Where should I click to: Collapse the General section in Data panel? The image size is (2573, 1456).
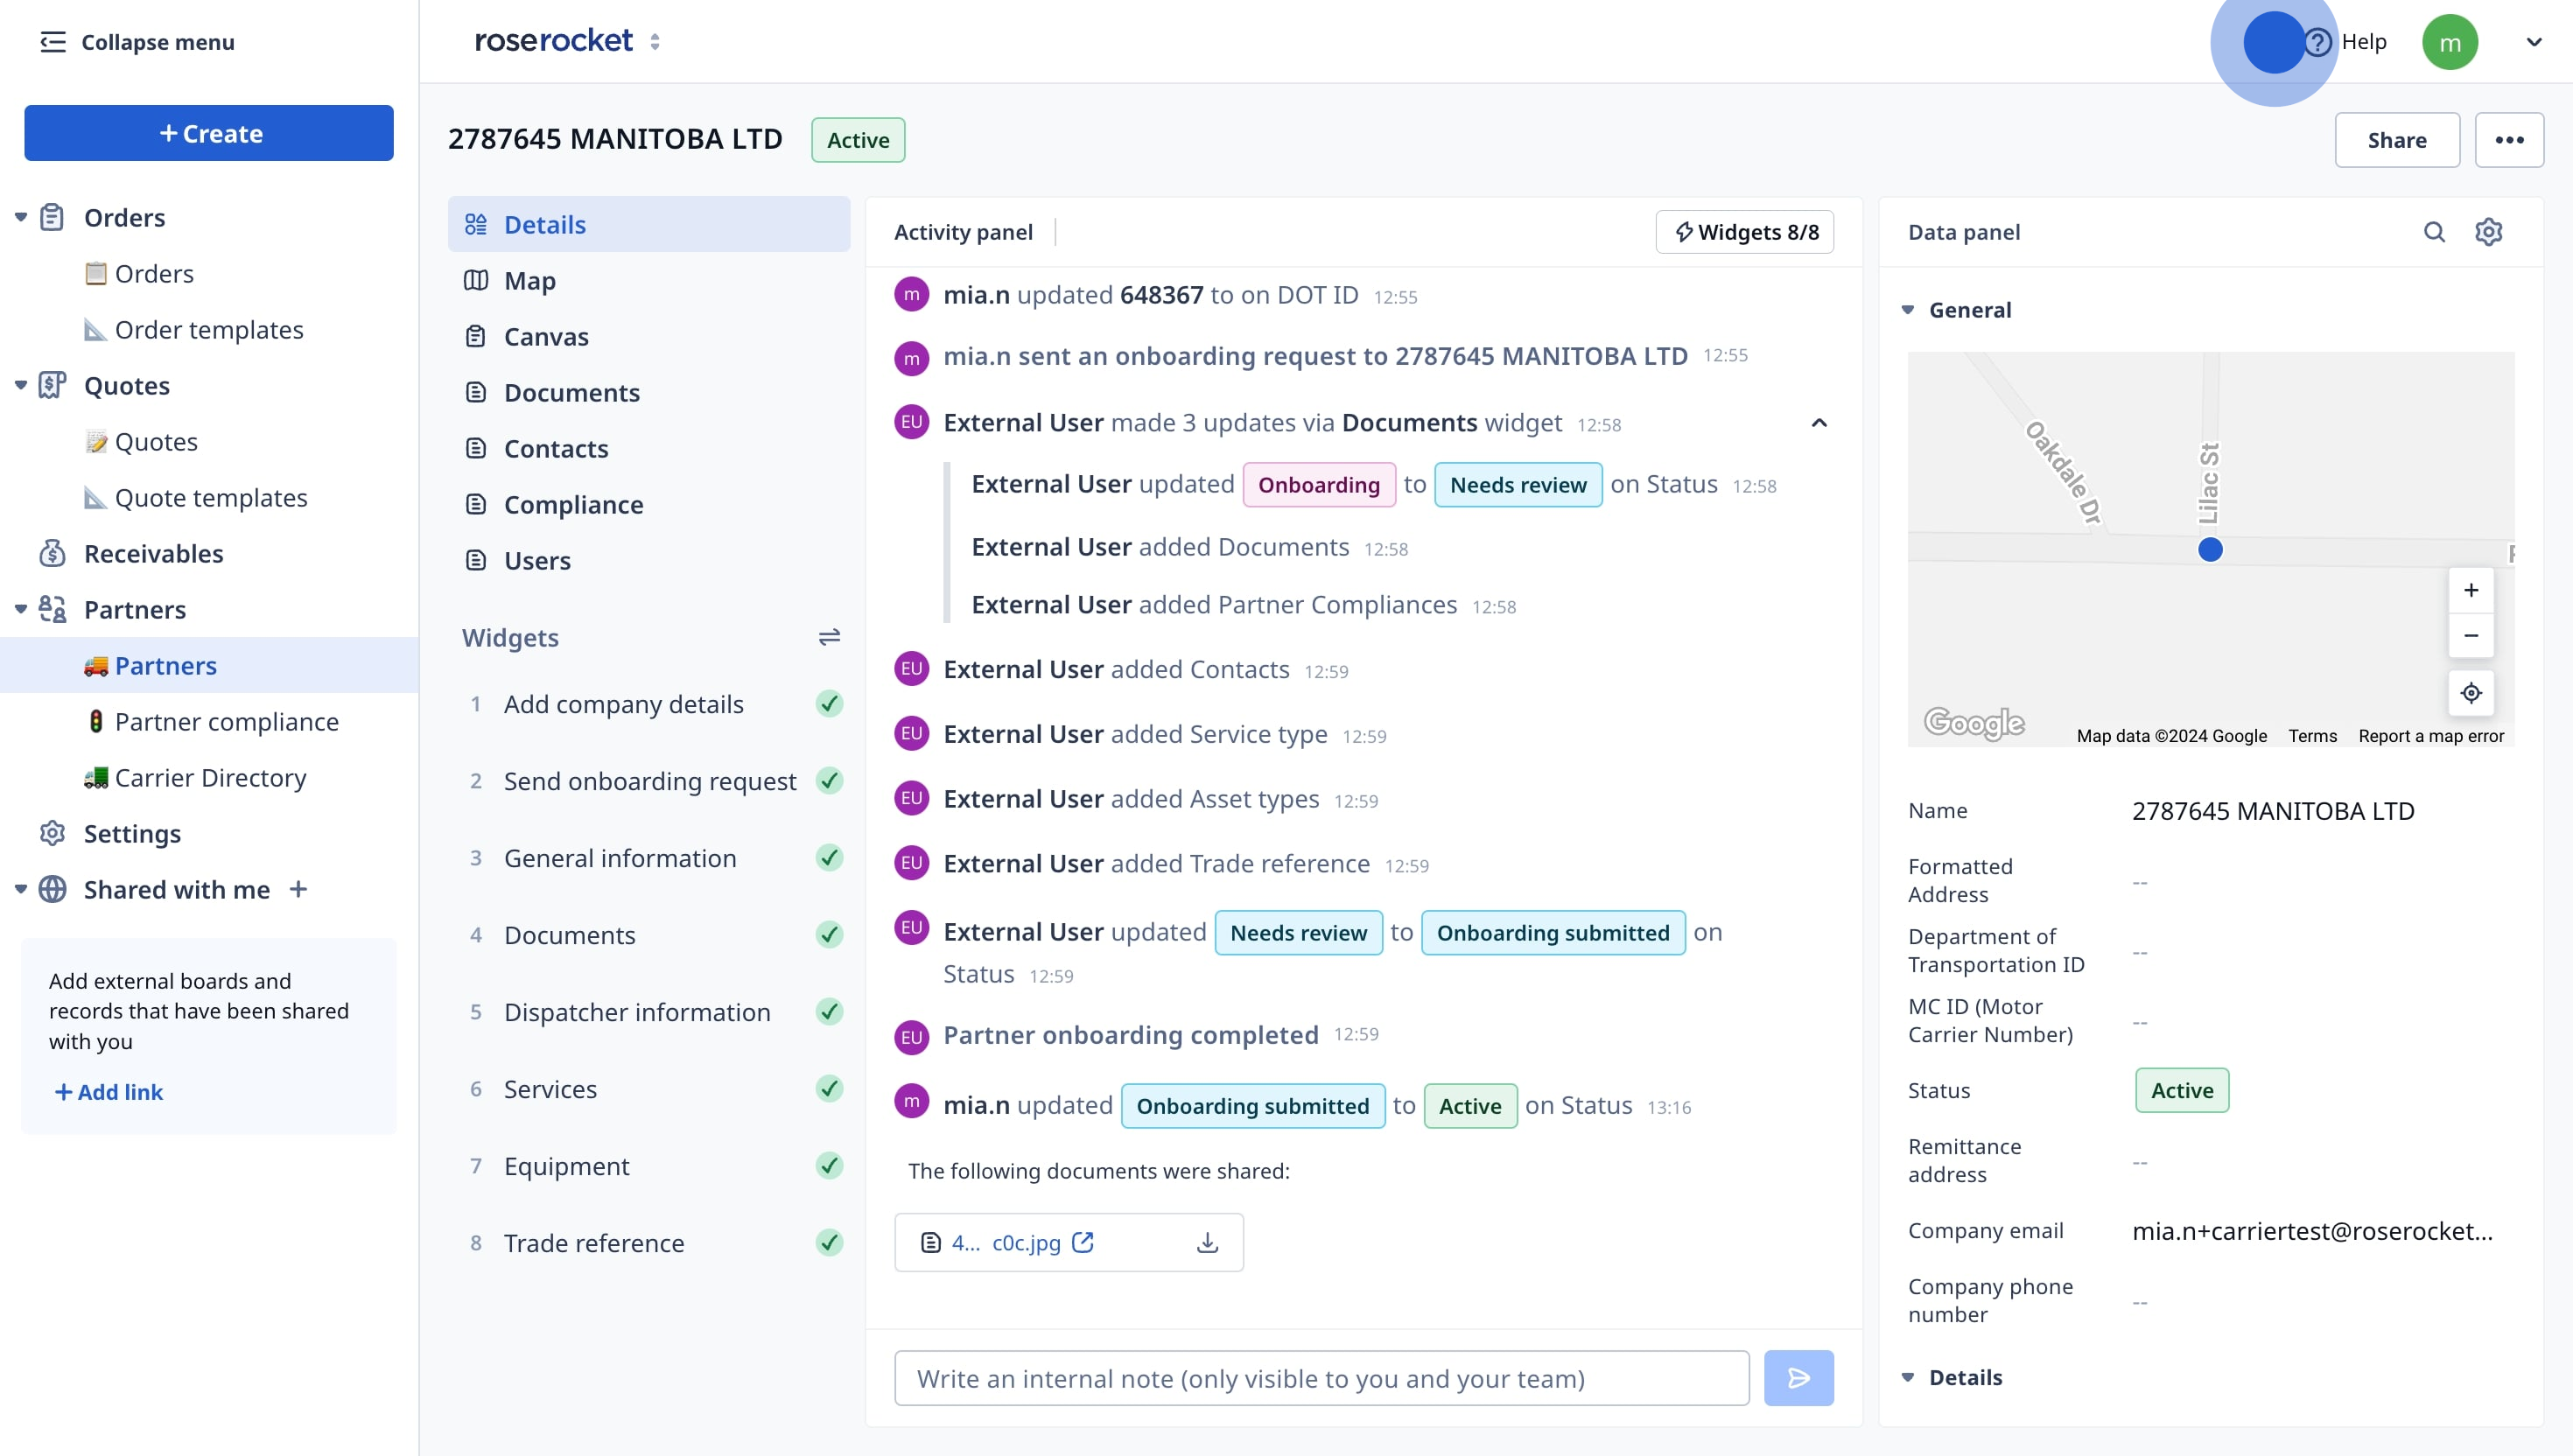point(1907,310)
